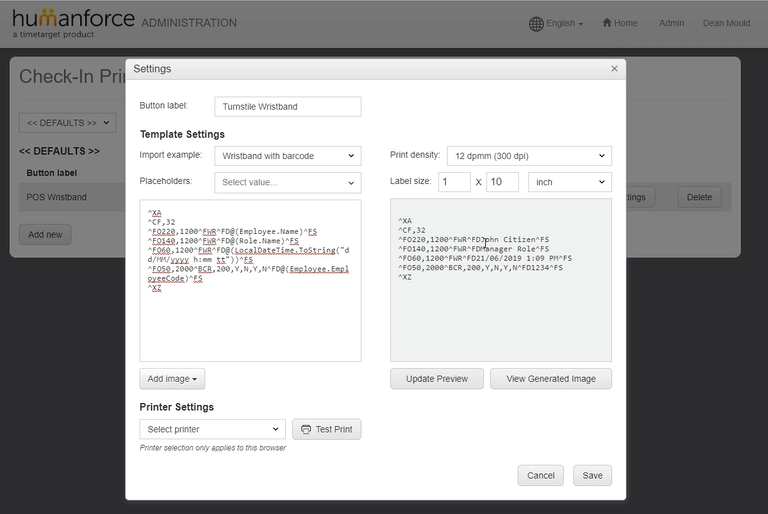Close the Settings dialog with X

(x=614, y=69)
